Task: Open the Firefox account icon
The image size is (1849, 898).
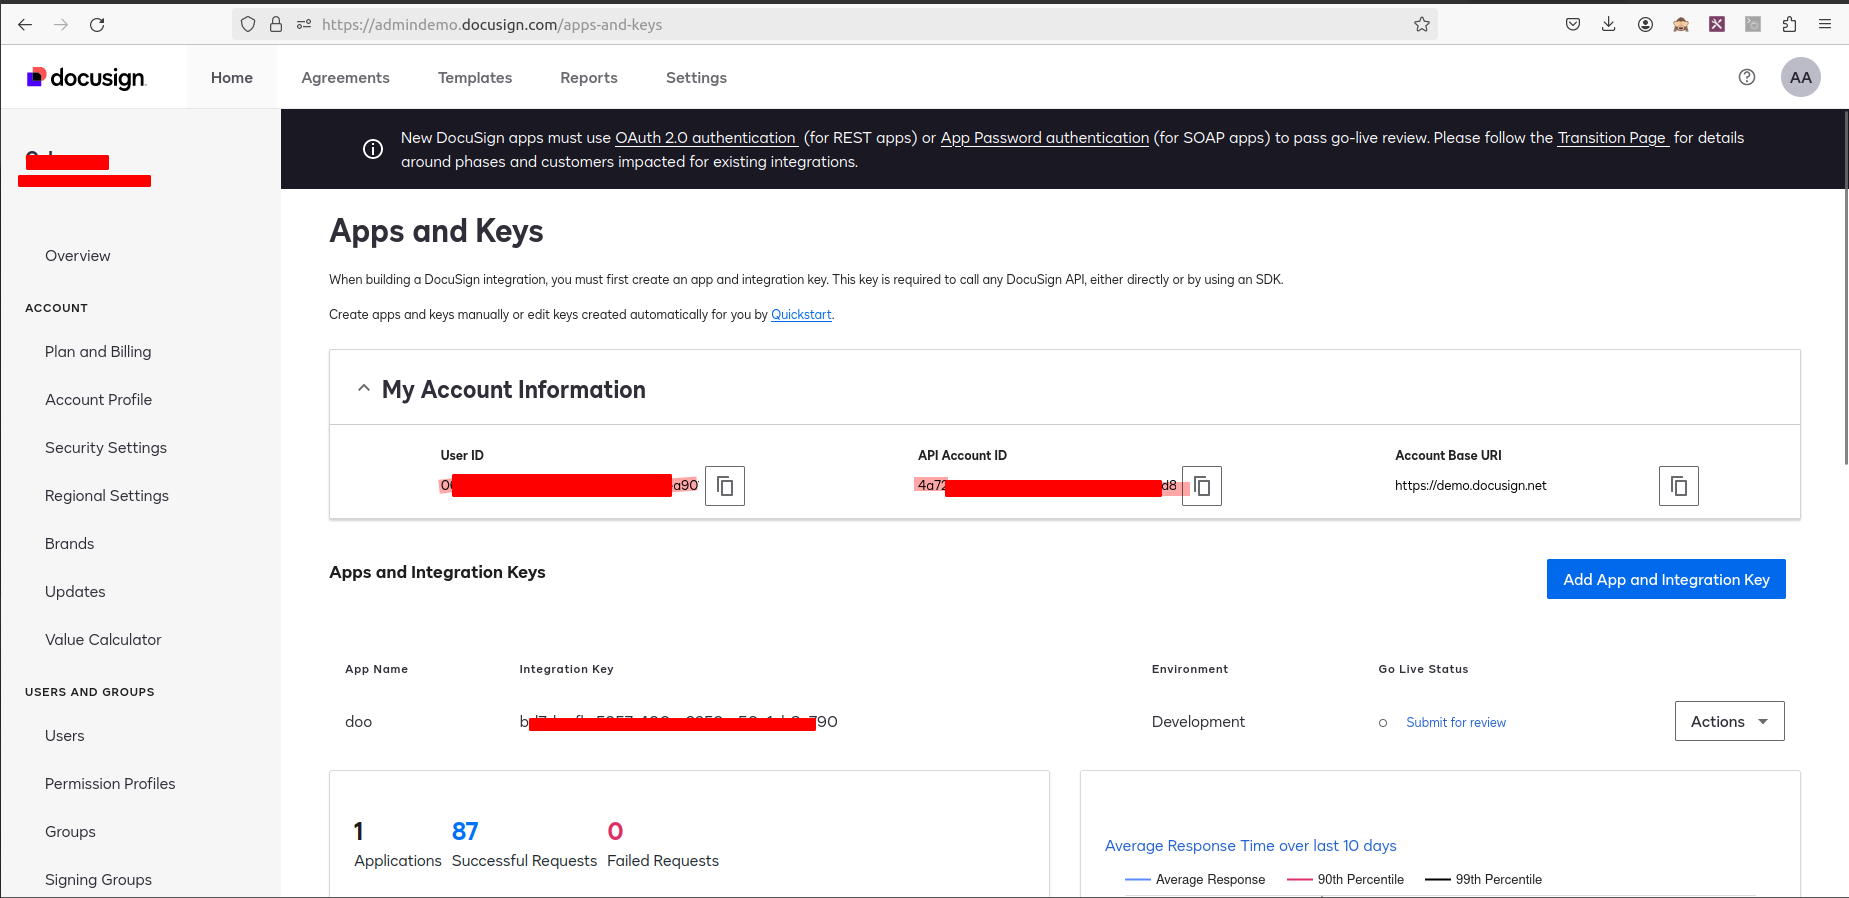Action: 1645,24
